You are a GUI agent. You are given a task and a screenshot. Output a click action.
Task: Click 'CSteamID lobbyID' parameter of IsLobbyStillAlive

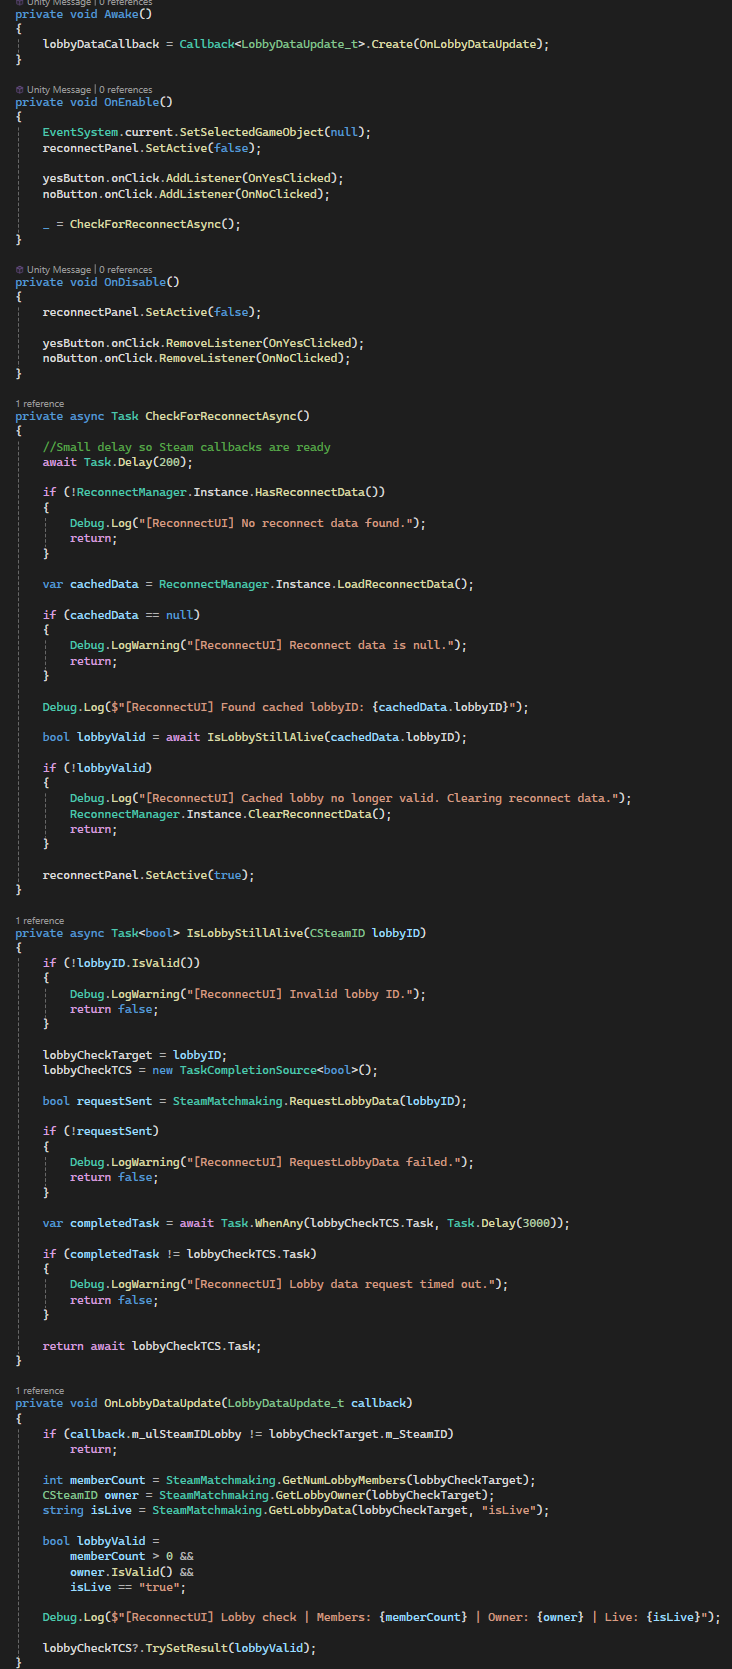(367, 933)
